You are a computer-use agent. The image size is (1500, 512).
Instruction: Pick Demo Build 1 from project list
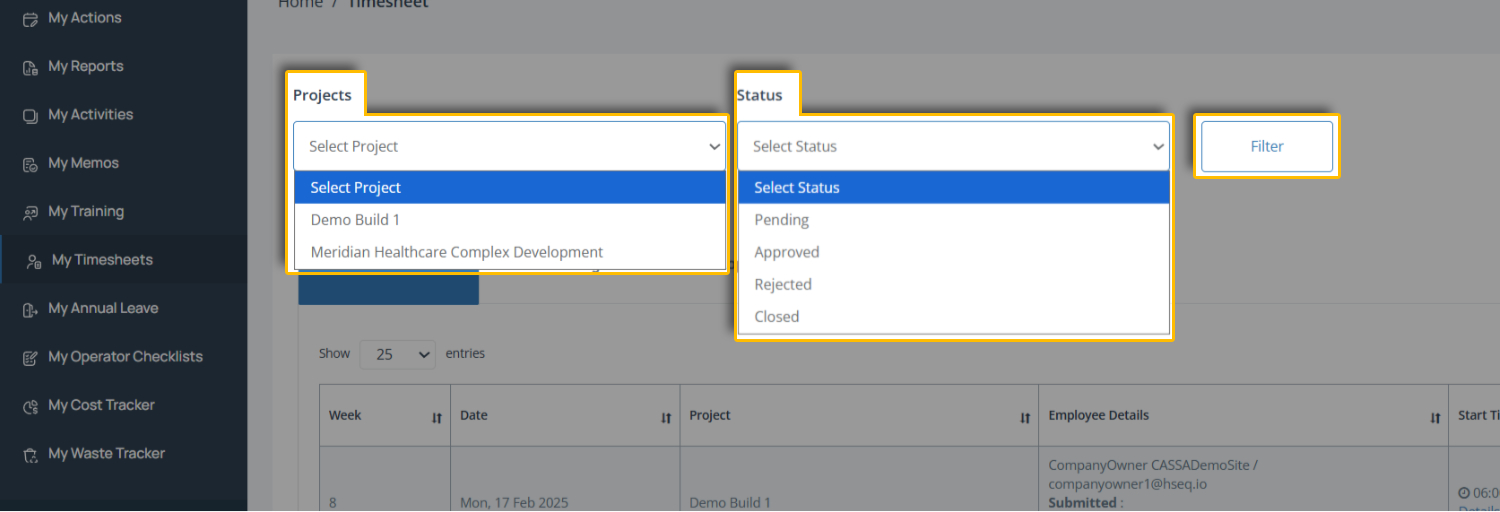355,220
